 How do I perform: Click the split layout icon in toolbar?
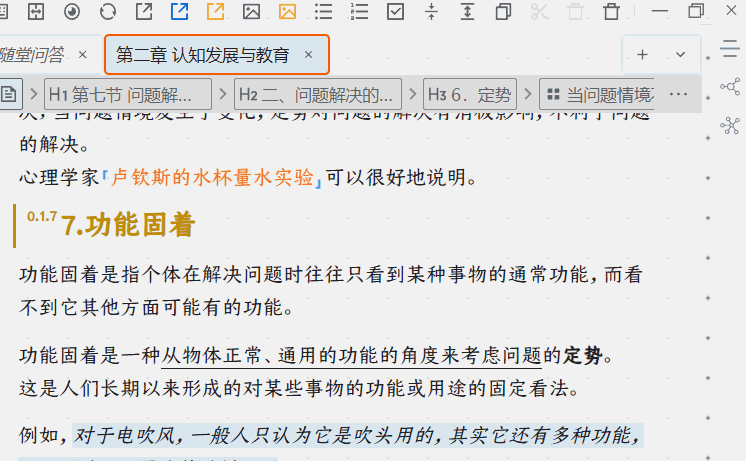[x=36, y=11]
